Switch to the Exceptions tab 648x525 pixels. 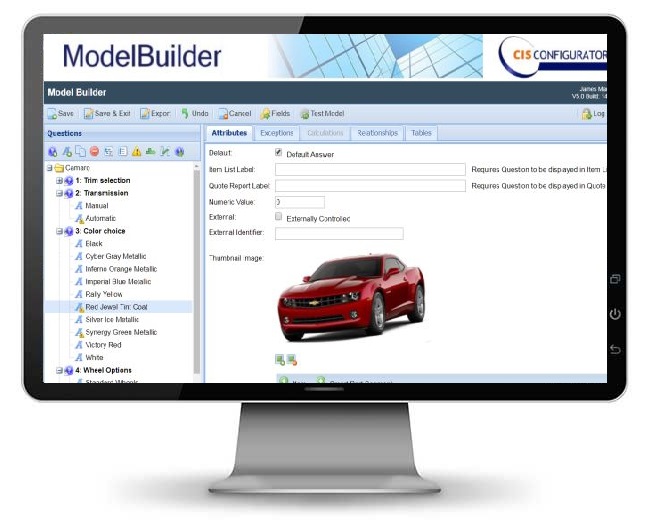[276, 133]
